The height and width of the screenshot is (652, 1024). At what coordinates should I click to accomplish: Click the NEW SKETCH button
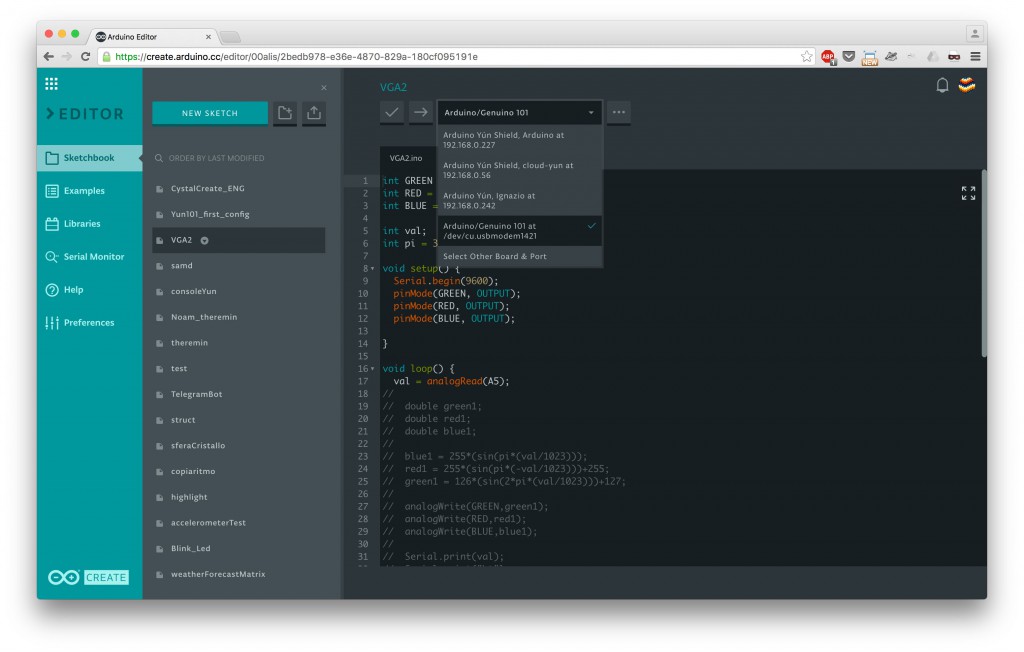[x=209, y=113]
